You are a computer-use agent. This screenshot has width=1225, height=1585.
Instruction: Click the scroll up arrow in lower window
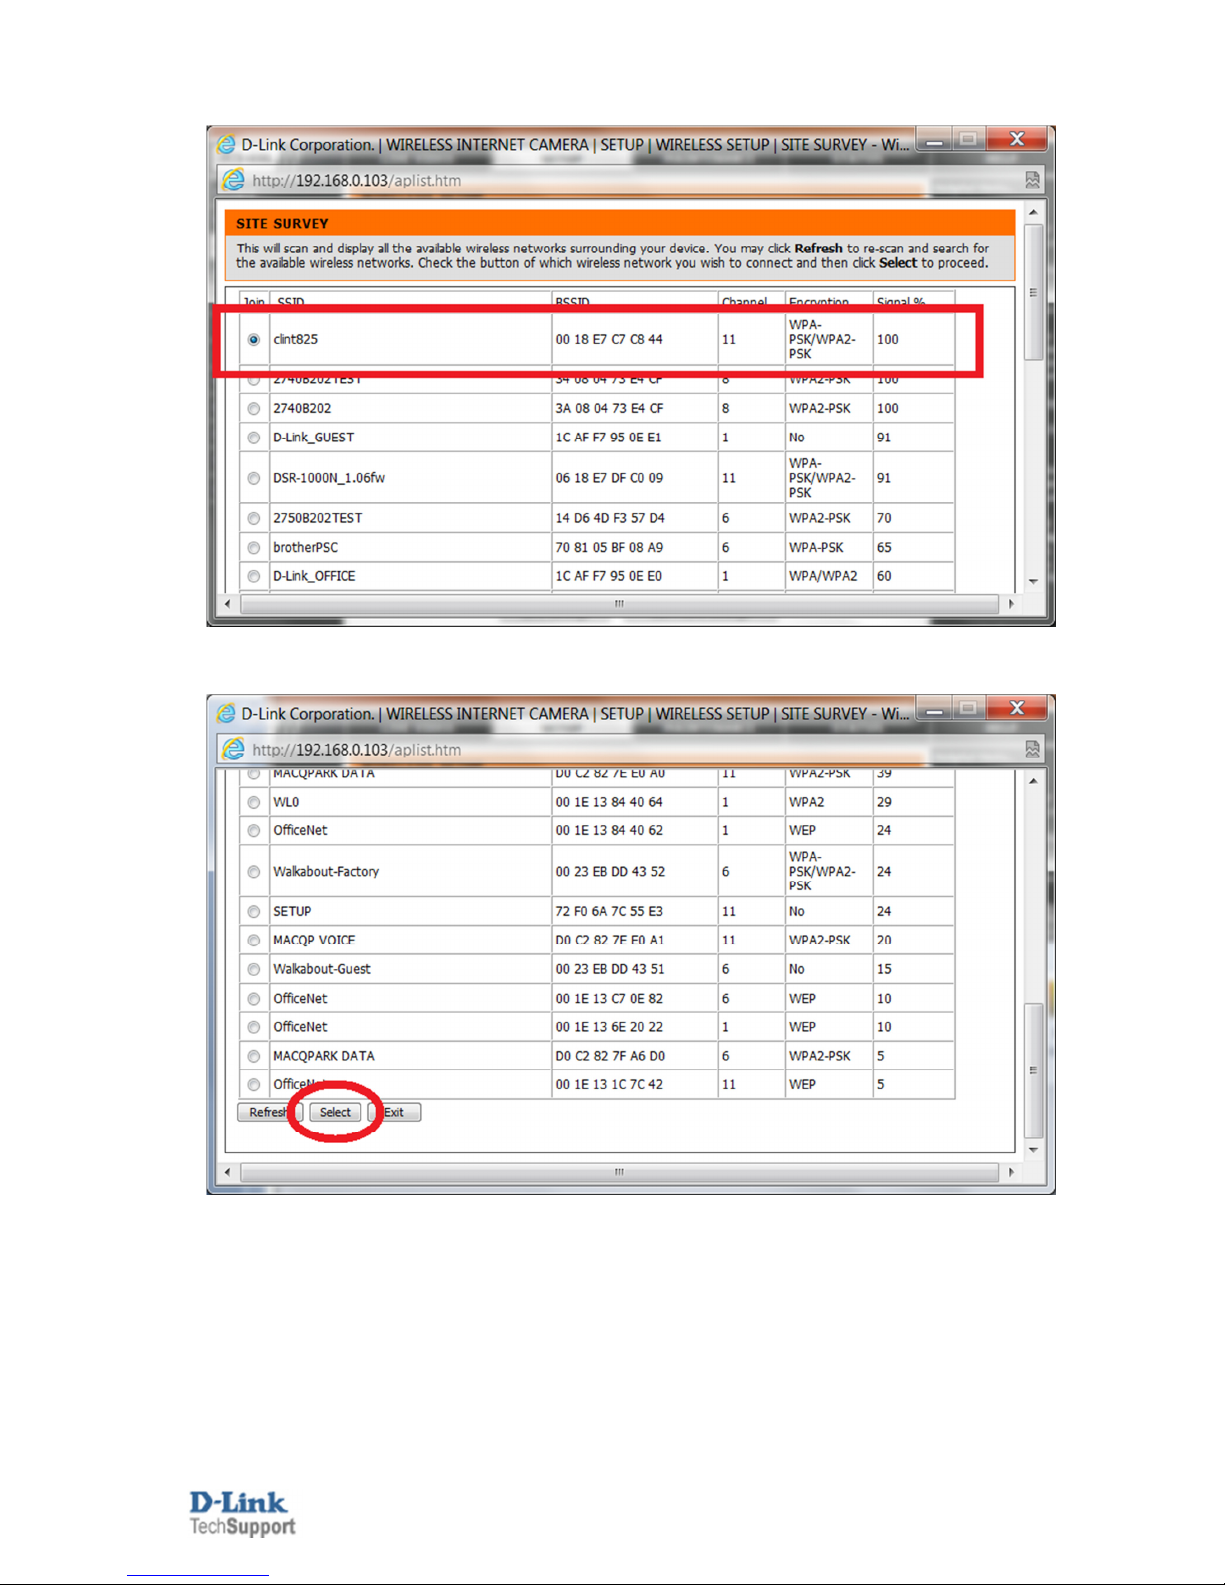tap(1033, 781)
